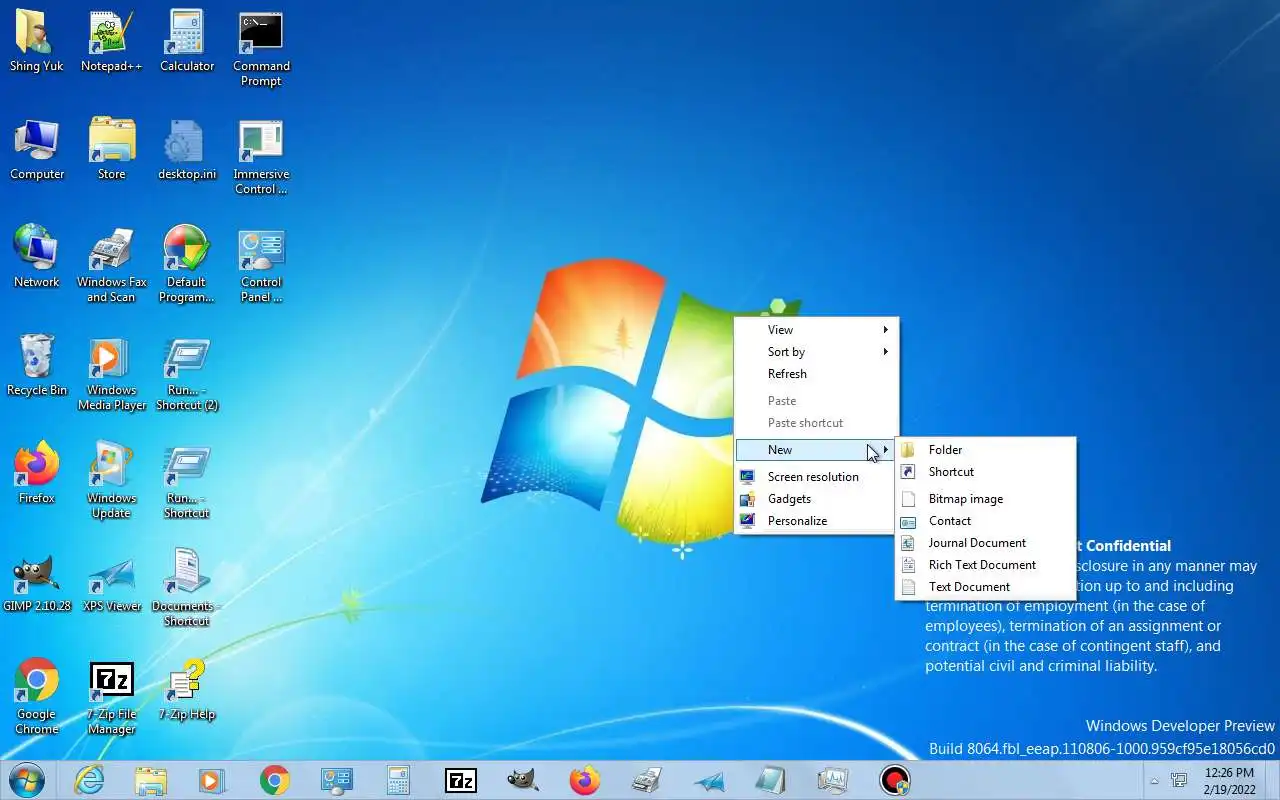Select the desktop.ini file icon
1280x800 pixels.
click(187, 150)
